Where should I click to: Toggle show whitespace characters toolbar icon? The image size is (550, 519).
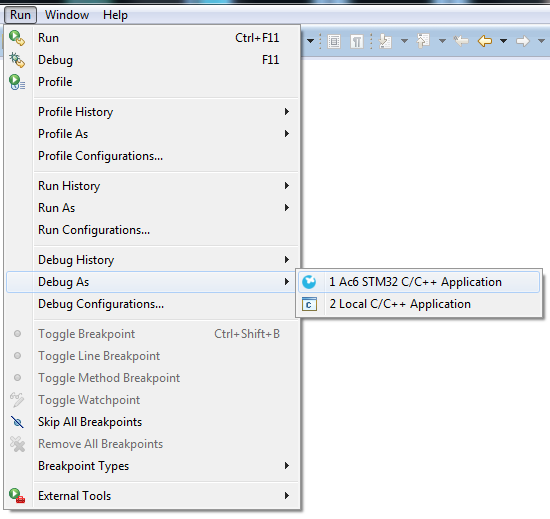(x=357, y=42)
